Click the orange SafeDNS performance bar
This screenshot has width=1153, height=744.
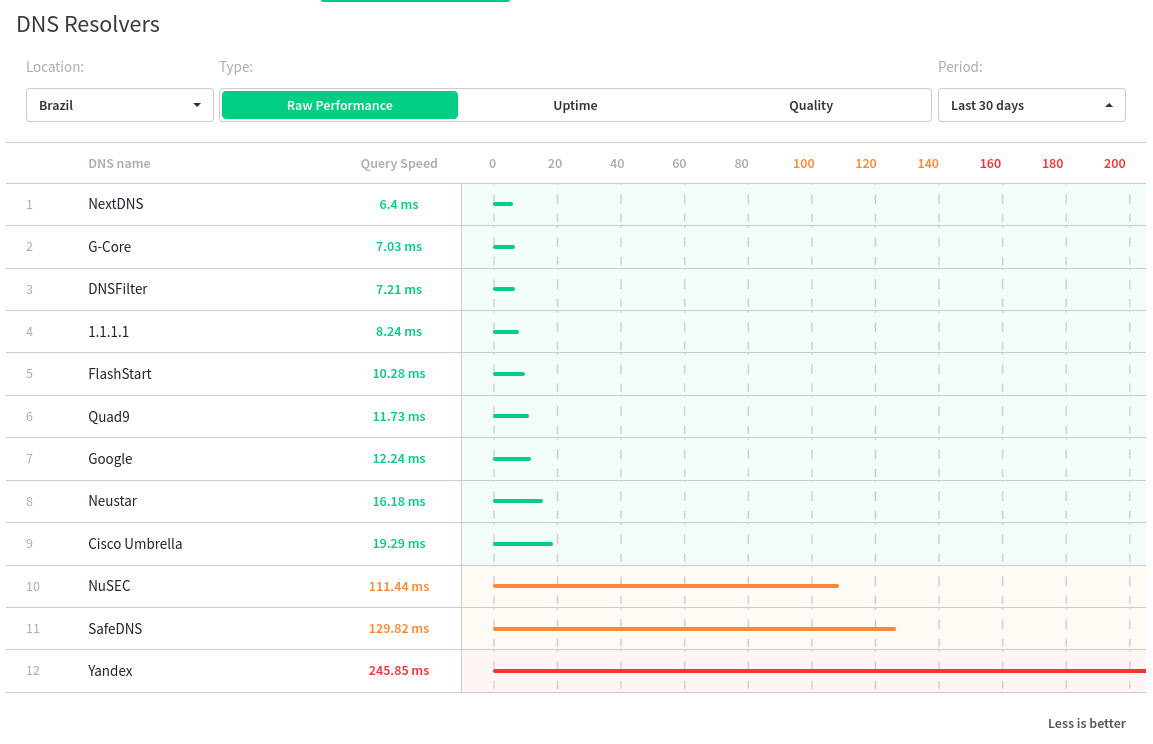694,629
